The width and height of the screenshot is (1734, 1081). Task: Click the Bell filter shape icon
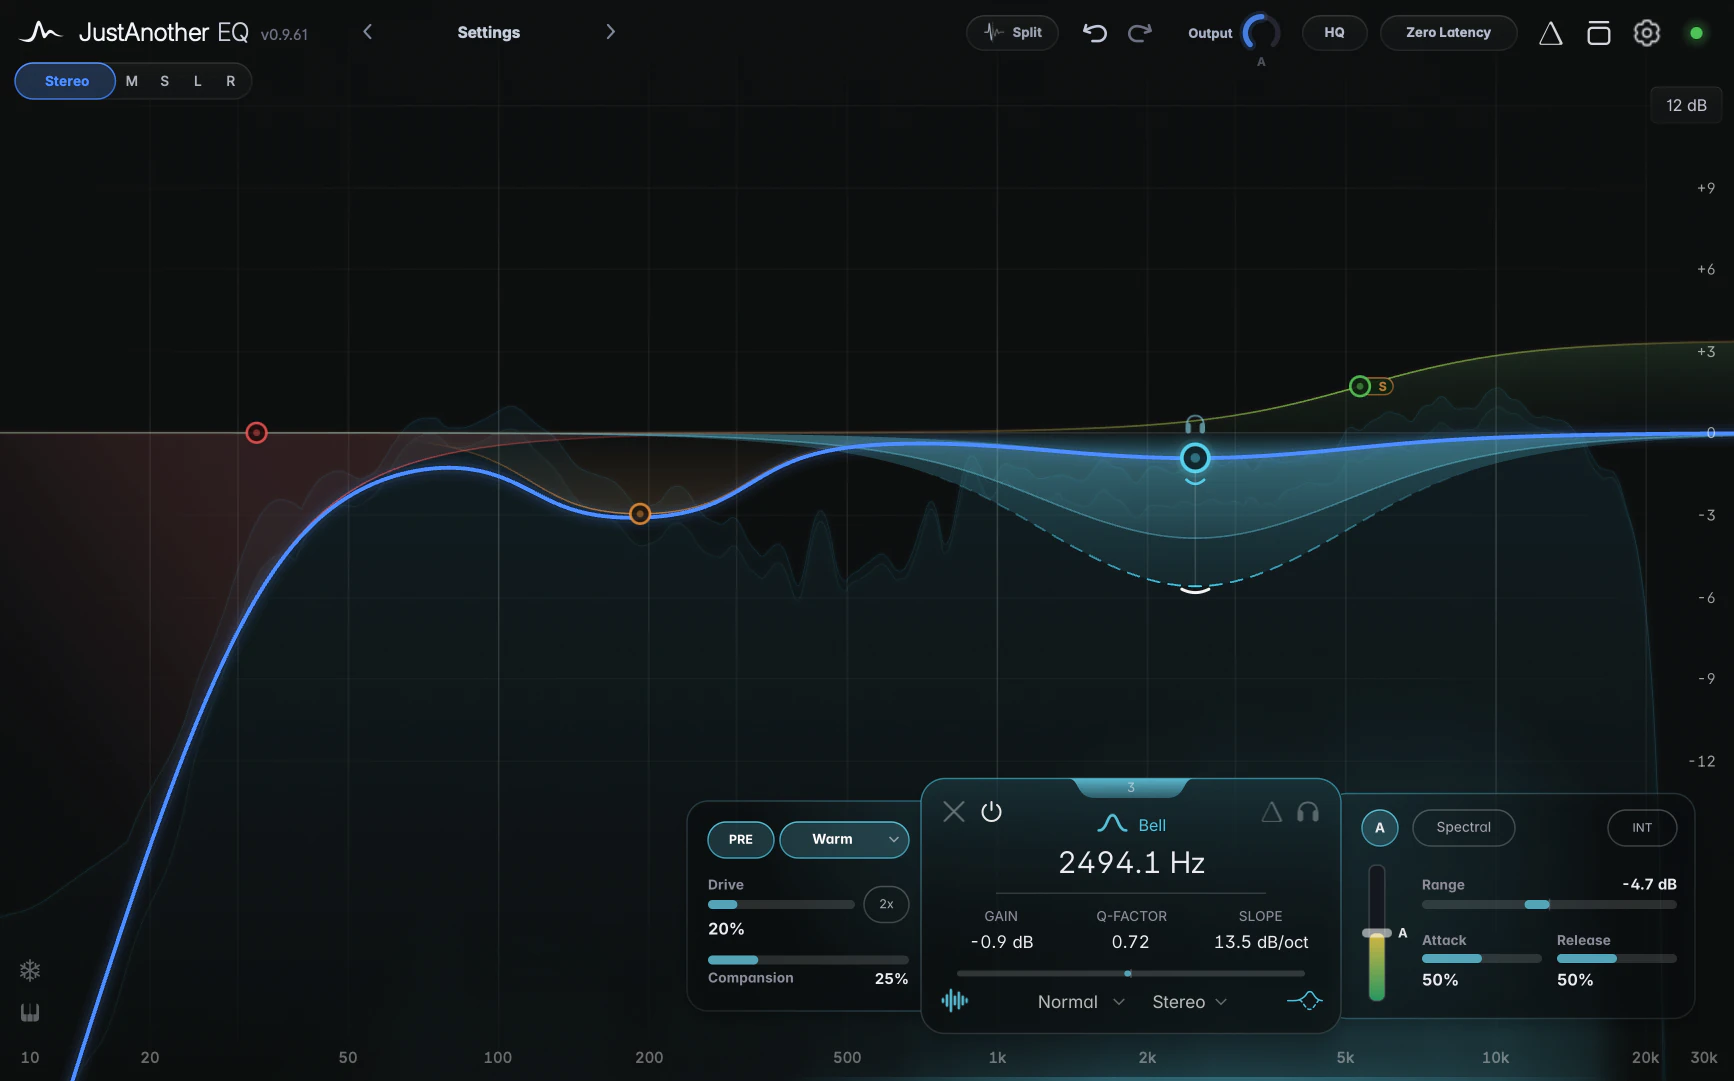coord(1112,824)
